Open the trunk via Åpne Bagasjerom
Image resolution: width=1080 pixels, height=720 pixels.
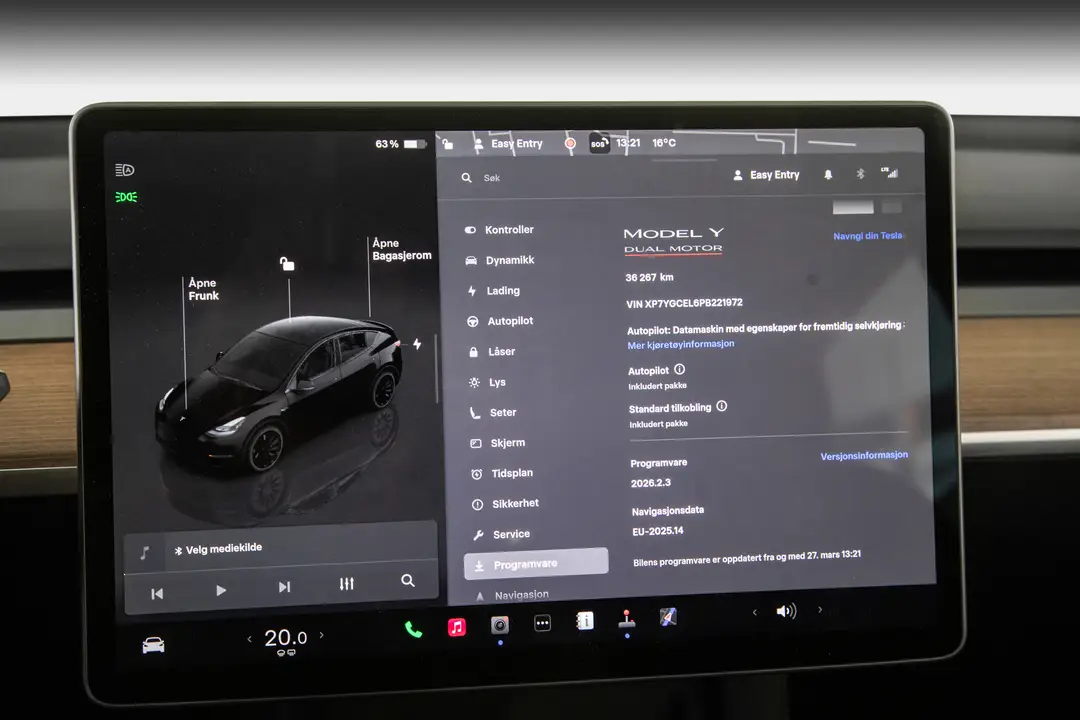click(402, 249)
